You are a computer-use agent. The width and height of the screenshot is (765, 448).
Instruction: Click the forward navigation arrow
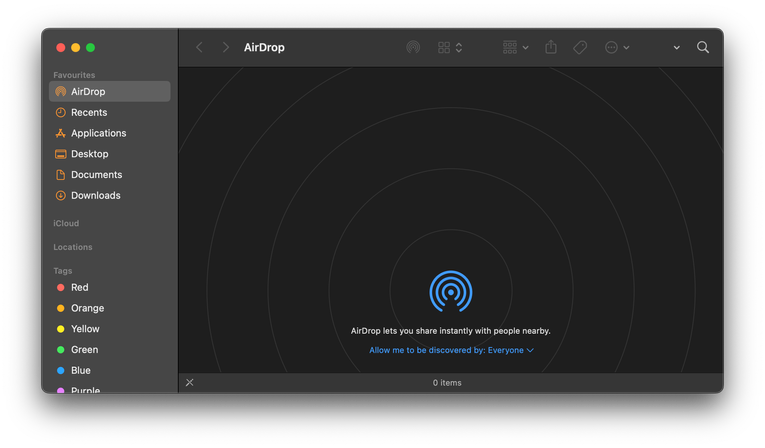click(226, 47)
